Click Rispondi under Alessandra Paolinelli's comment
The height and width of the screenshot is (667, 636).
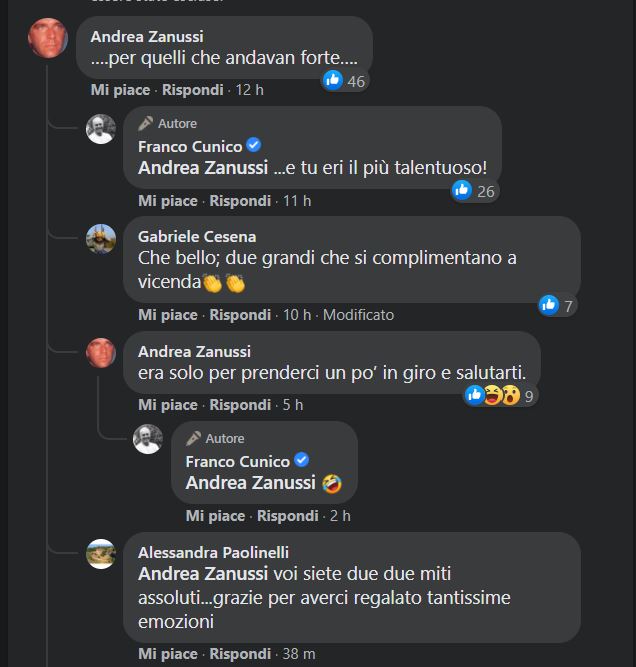point(240,654)
